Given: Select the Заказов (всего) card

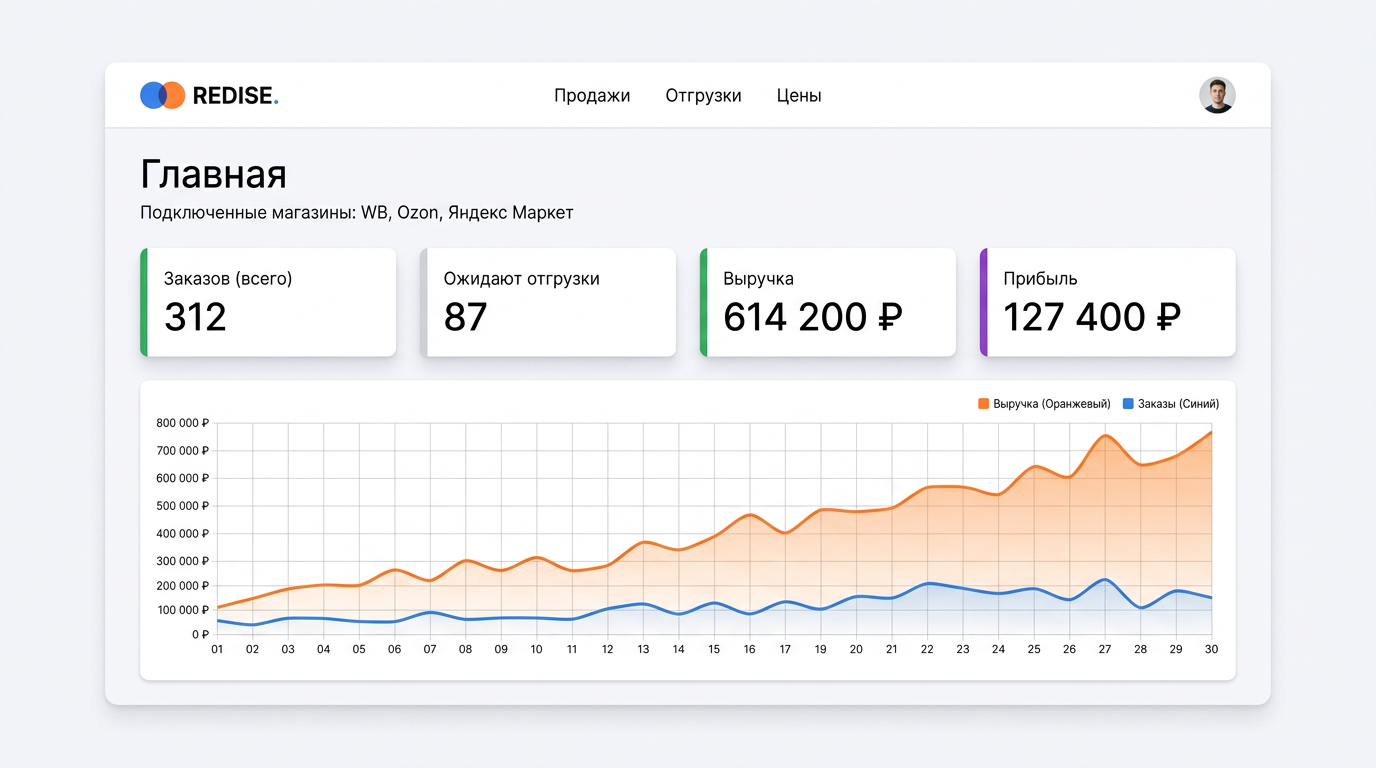Looking at the screenshot, I should [268, 302].
